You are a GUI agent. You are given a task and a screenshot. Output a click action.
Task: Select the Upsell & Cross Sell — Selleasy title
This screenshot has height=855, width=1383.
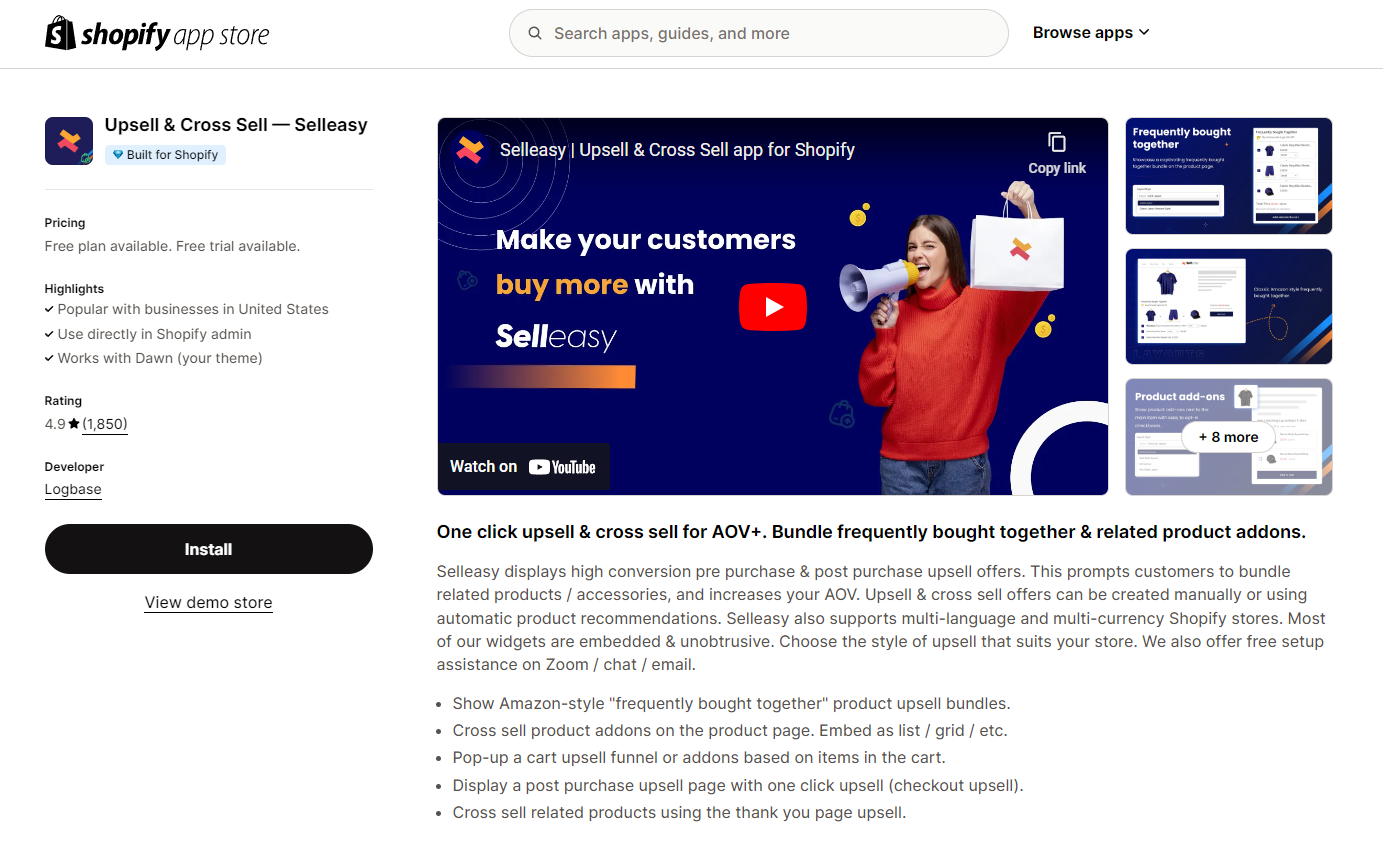click(x=236, y=125)
